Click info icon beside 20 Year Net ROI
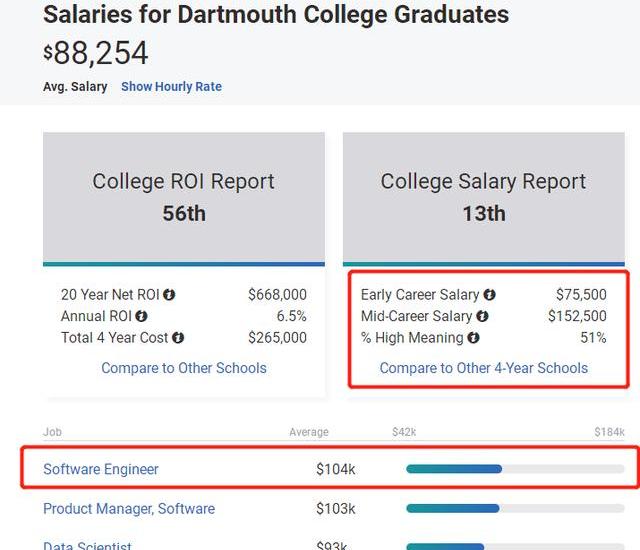The height and width of the screenshot is (550, 640). pyautogui.click(x=169, y=295)
